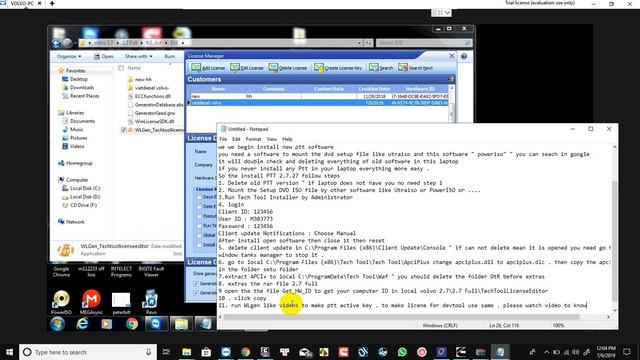Open WhatsApp on the Windows 10 taskbar
Screen dimensions: 640x360
[x=402, y=352]
